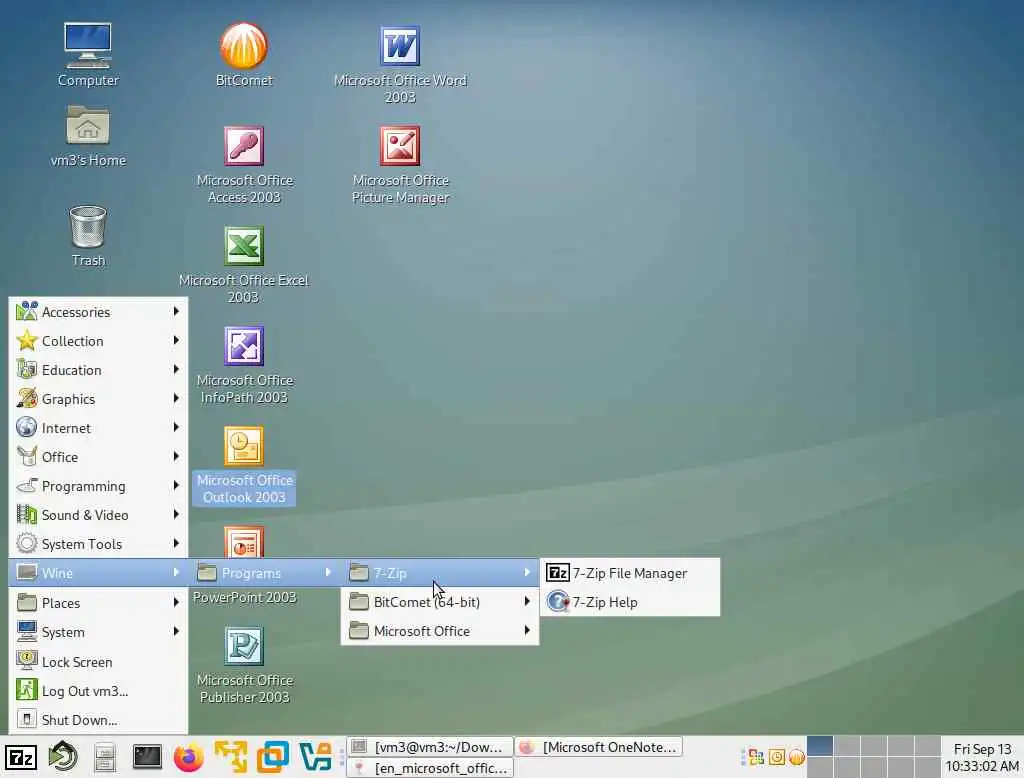The height and width of the screenshot is (778, 1024).
Task: Click Log Out vm3... entry
Action: [98, 690]
